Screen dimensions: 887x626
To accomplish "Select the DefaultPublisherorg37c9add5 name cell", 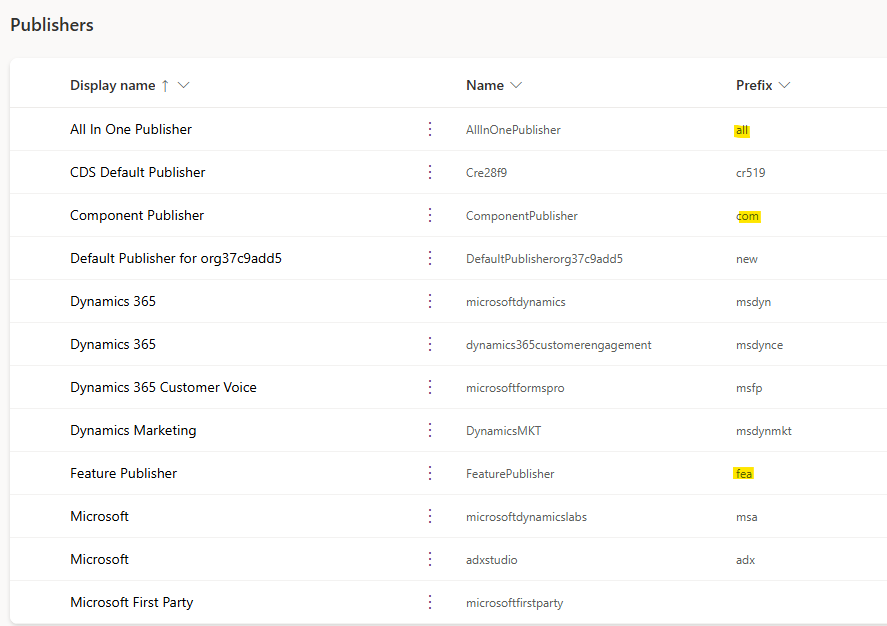I will coord(544,259).
